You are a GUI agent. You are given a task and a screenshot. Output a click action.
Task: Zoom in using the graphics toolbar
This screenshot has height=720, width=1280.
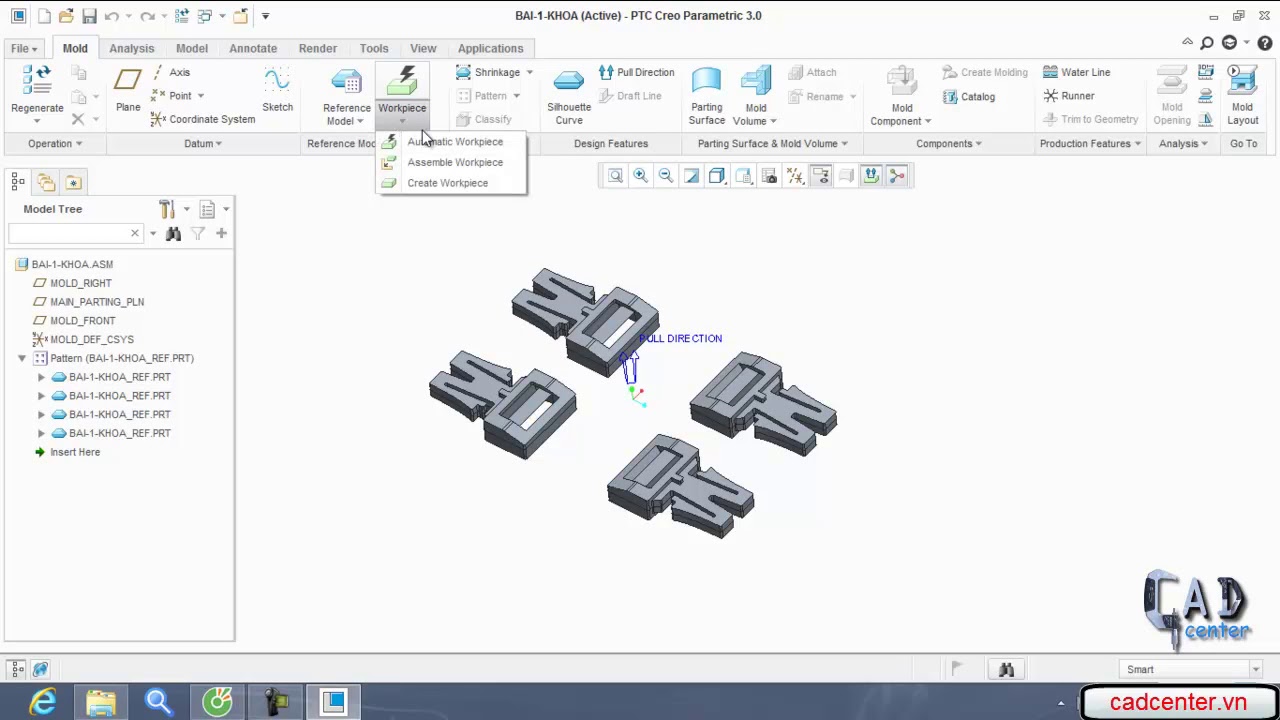[640, 176]
